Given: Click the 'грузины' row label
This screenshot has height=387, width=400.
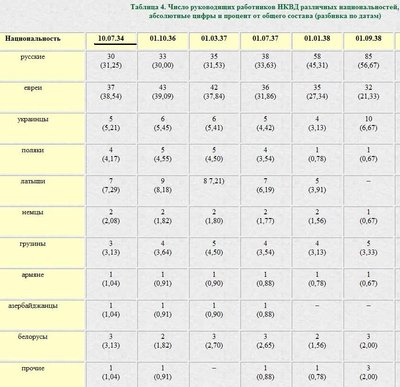Looking at the screenshot, I should [33, 244].
